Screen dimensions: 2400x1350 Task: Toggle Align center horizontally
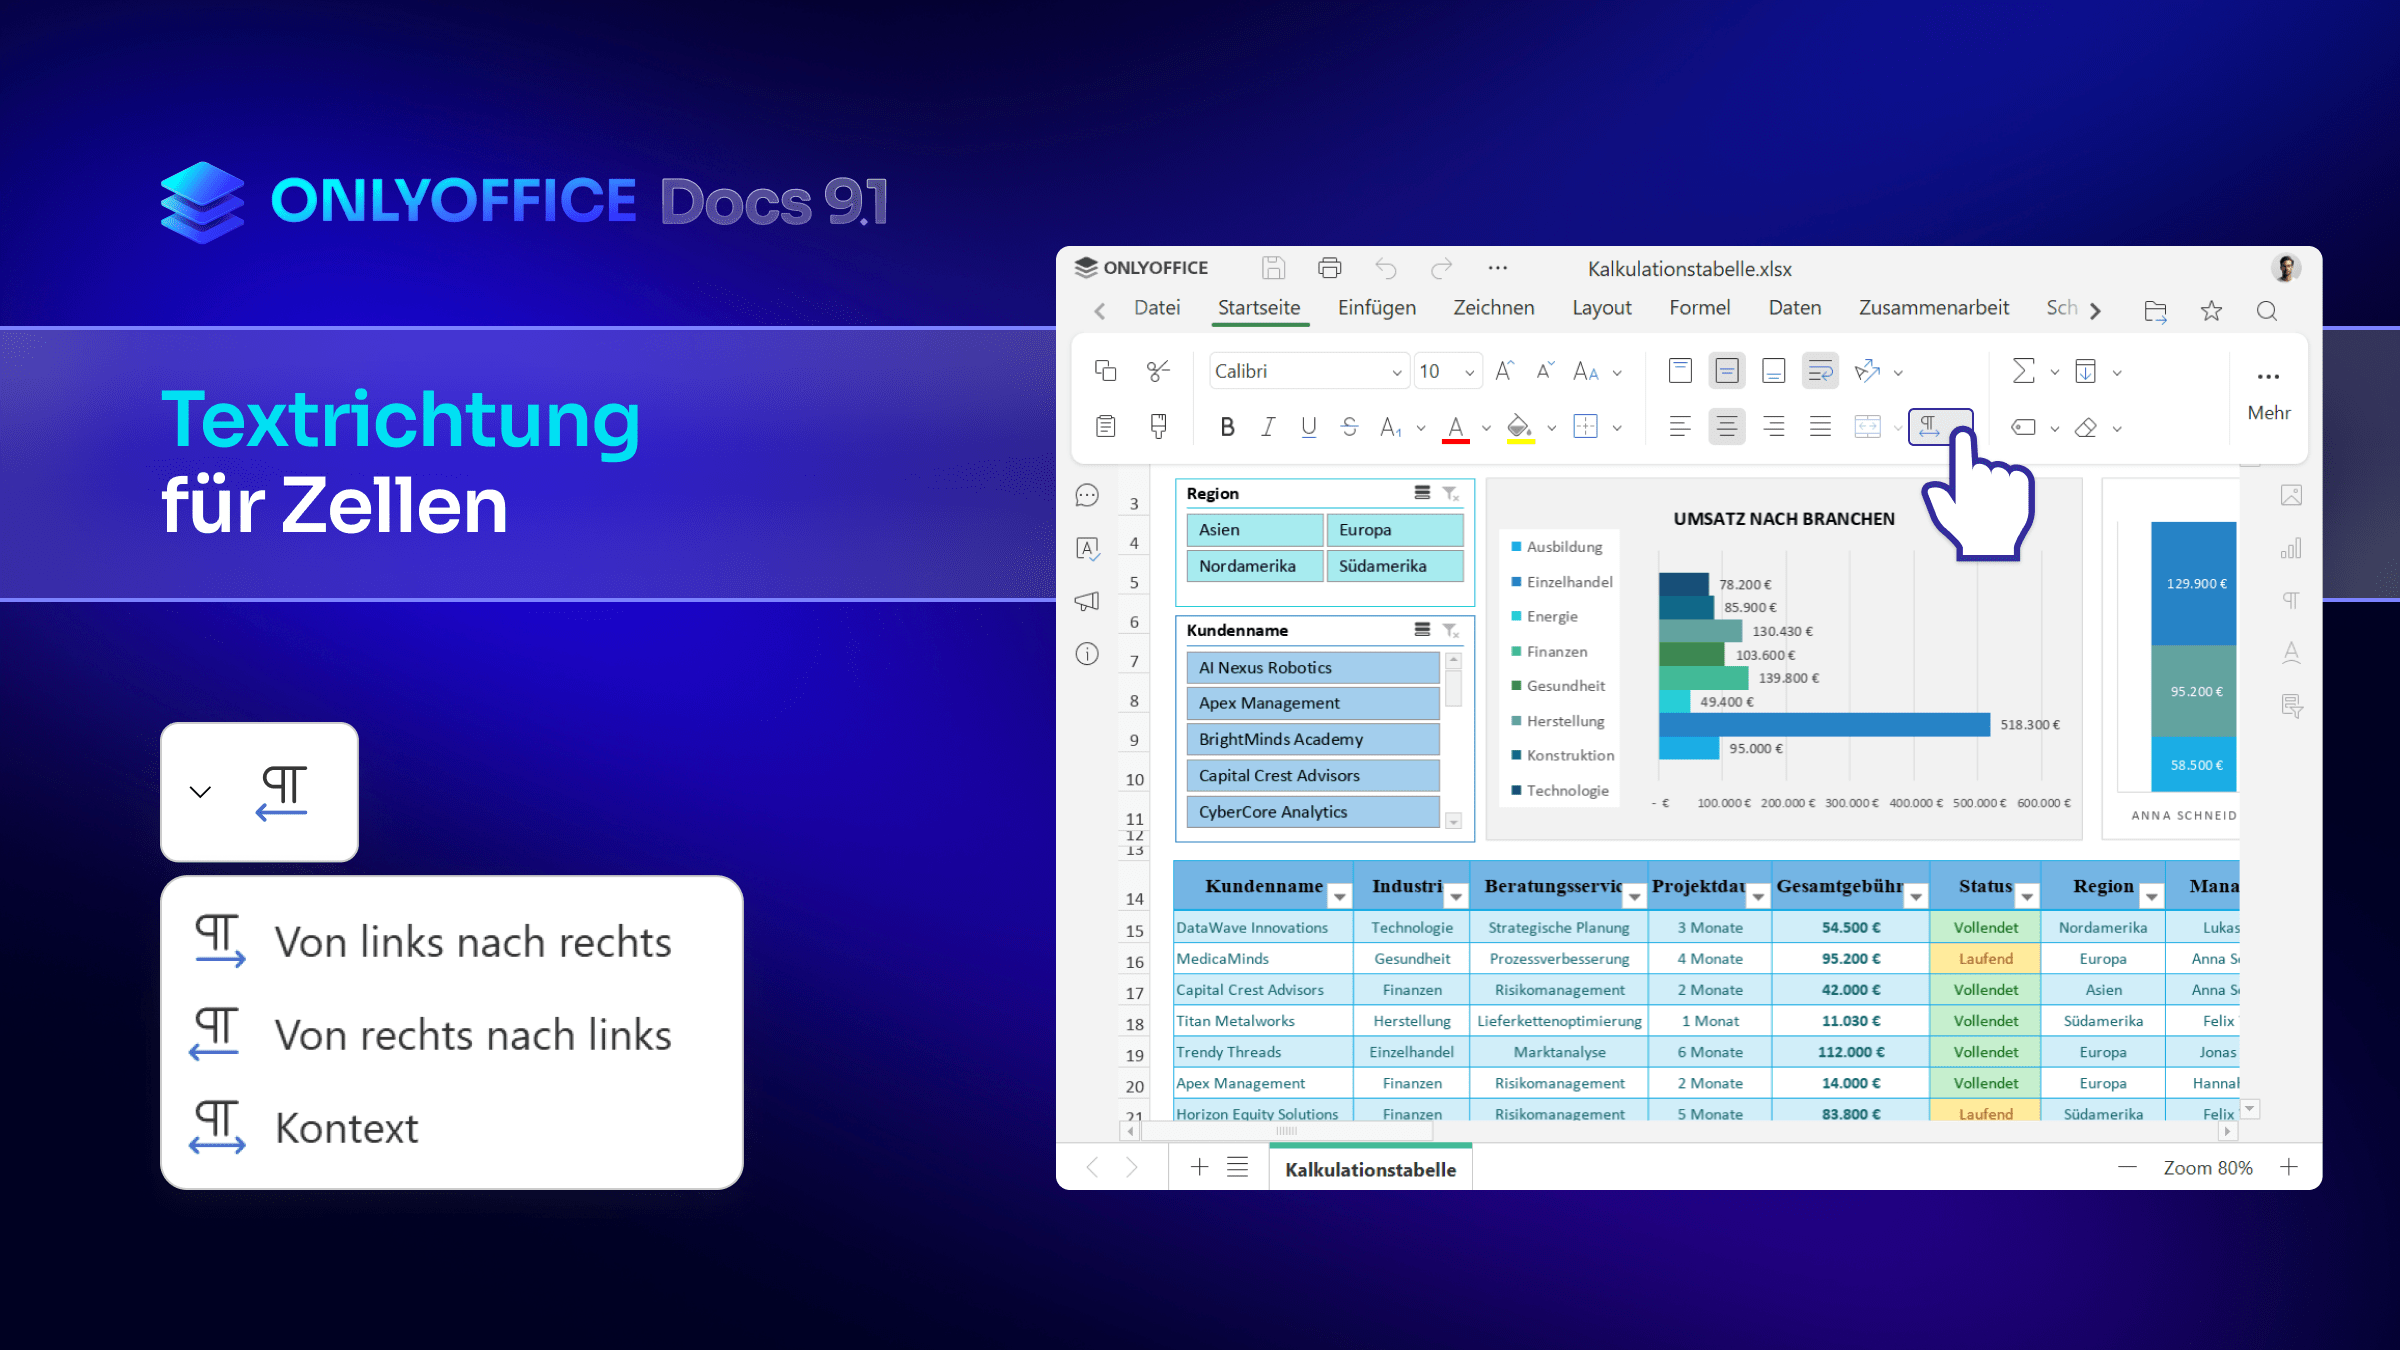coord(1726,427)
